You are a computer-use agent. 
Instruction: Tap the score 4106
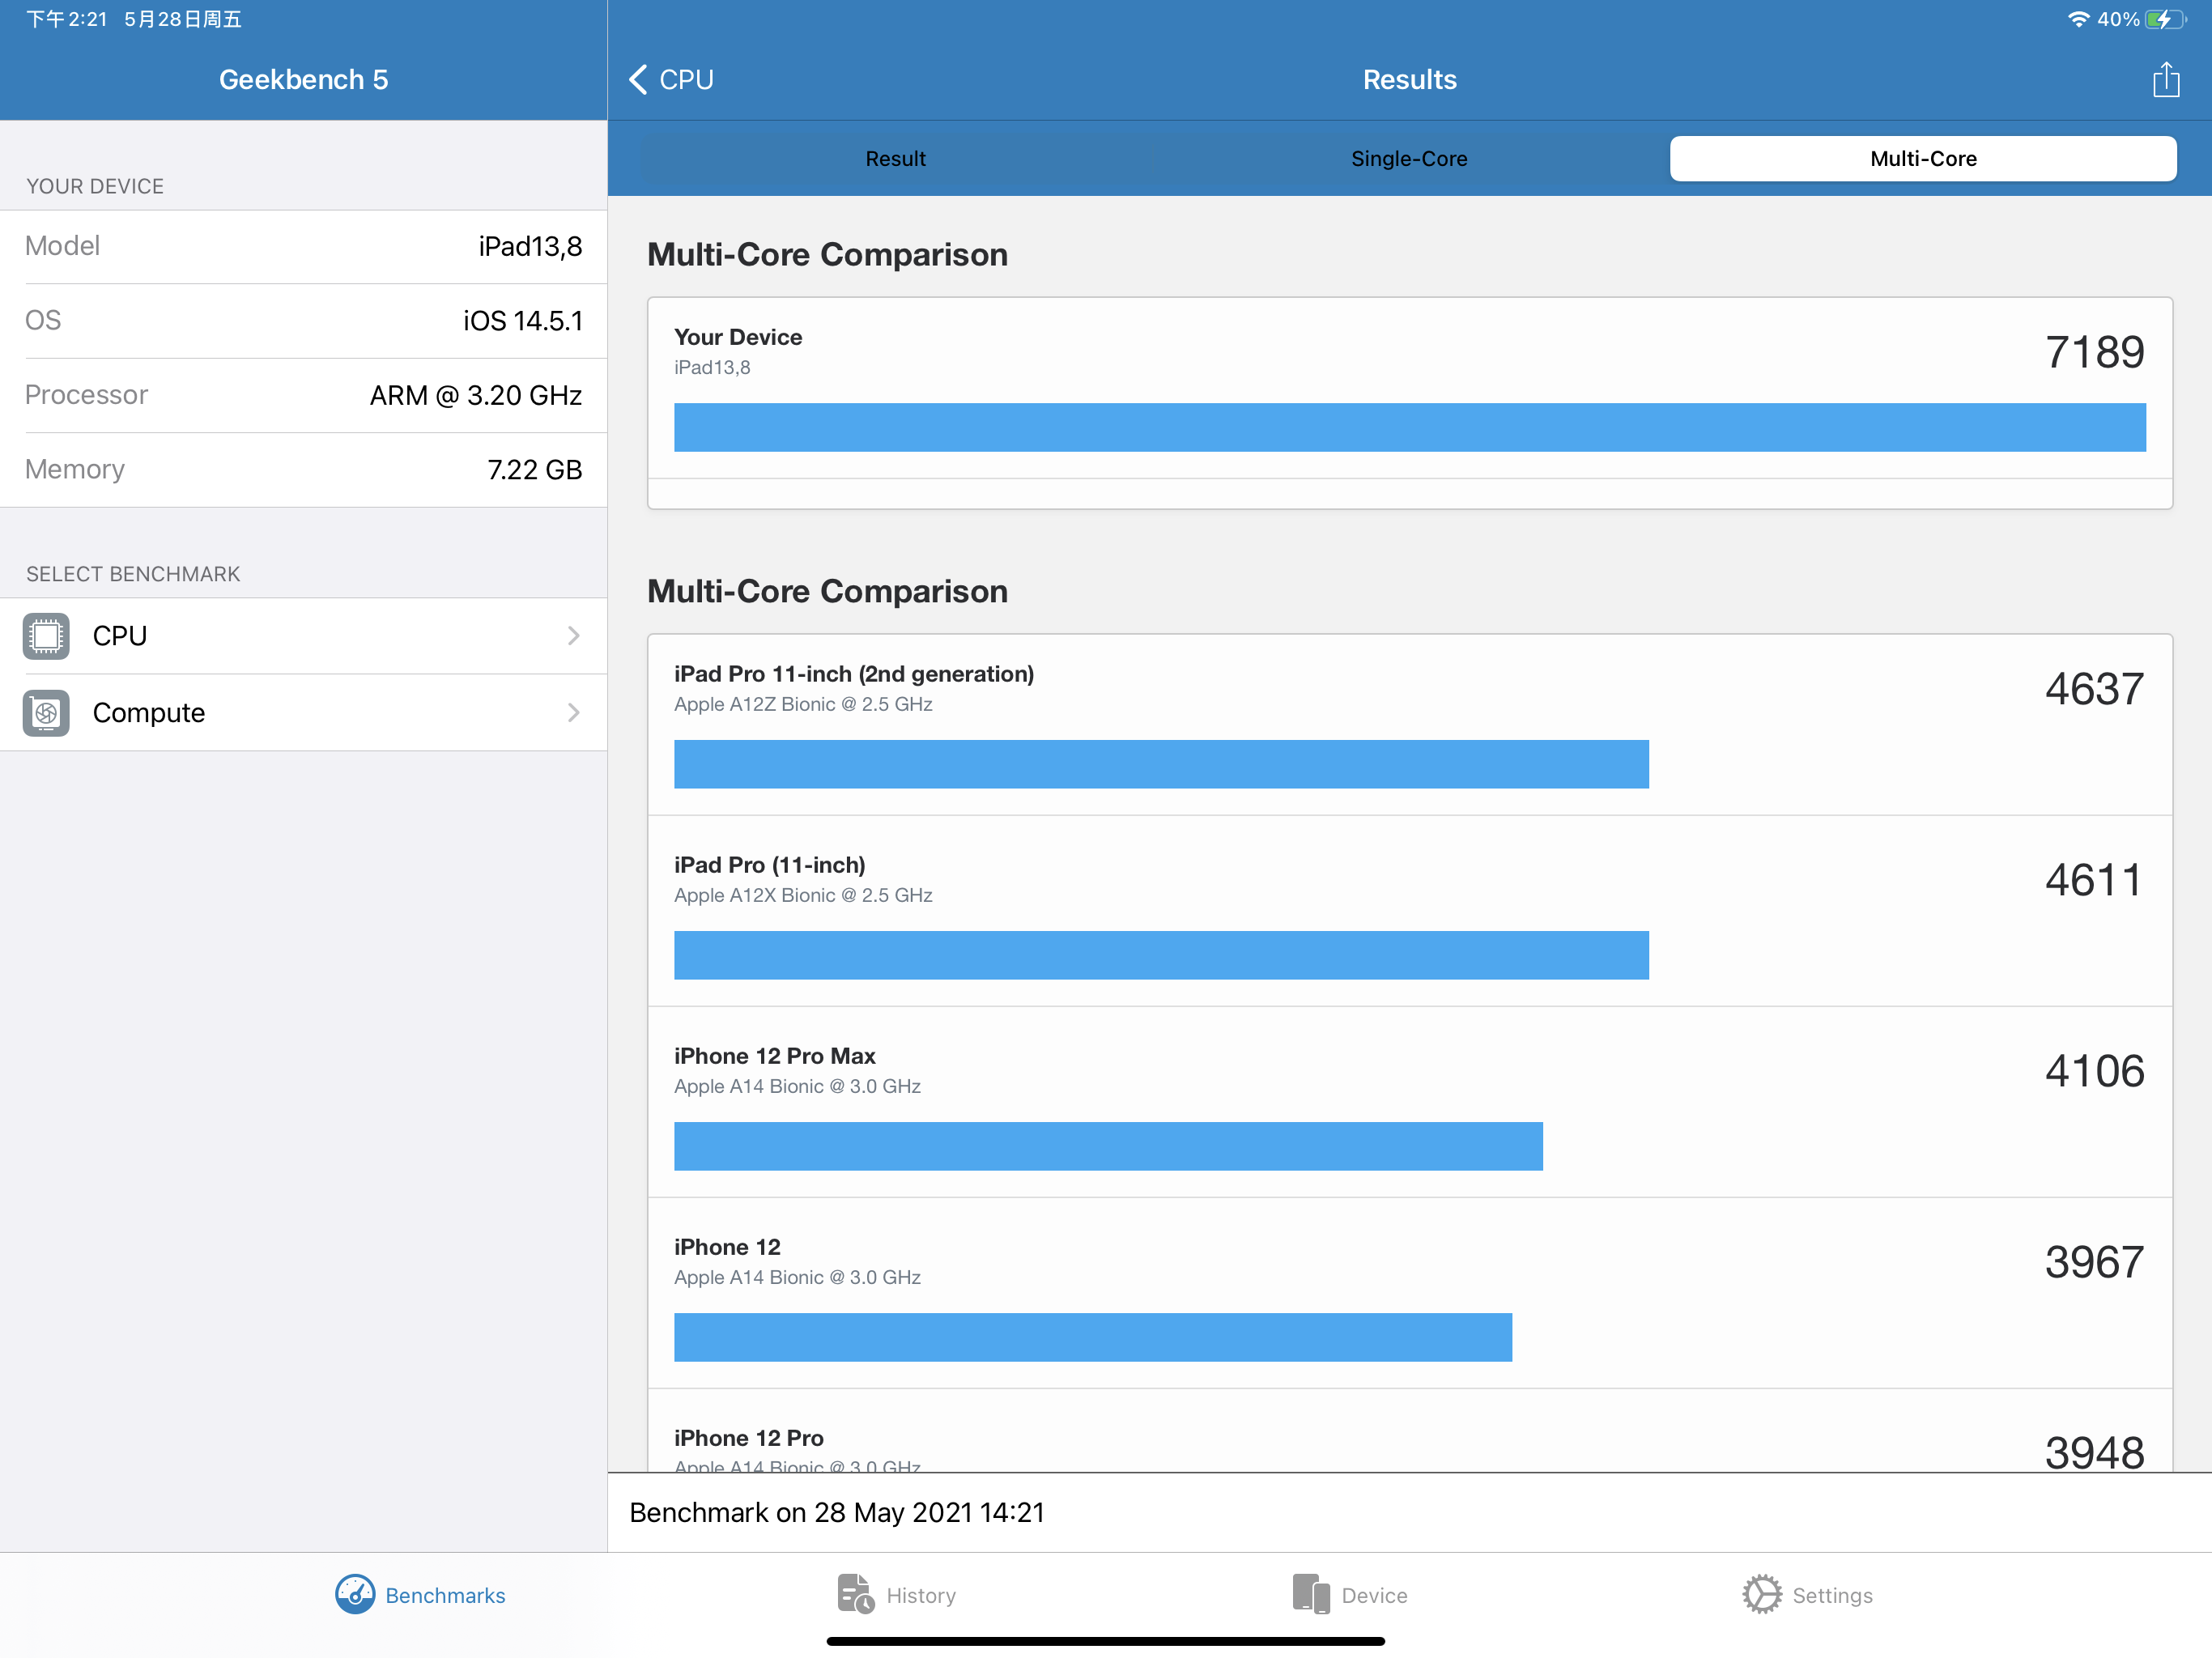pyautogui.click(x=2094, y=1071)
